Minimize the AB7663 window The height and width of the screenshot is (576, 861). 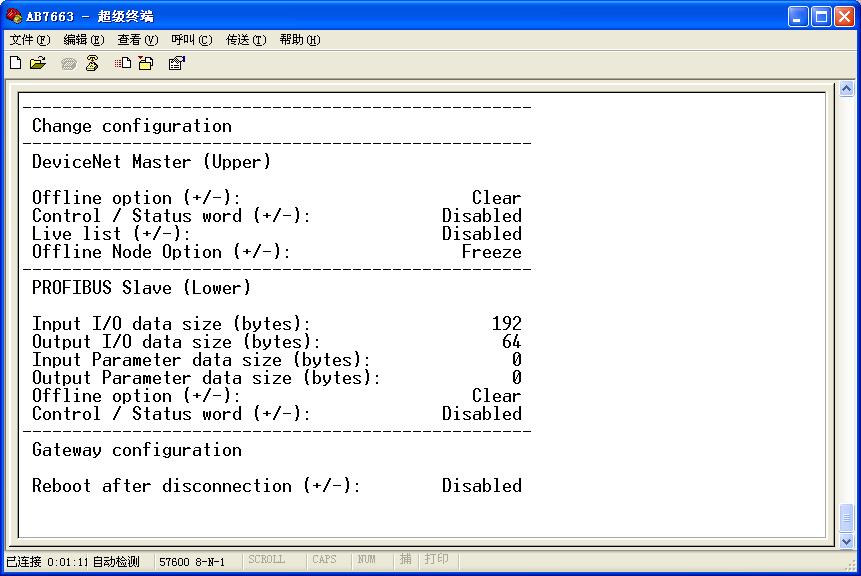[x=798, y=16]
